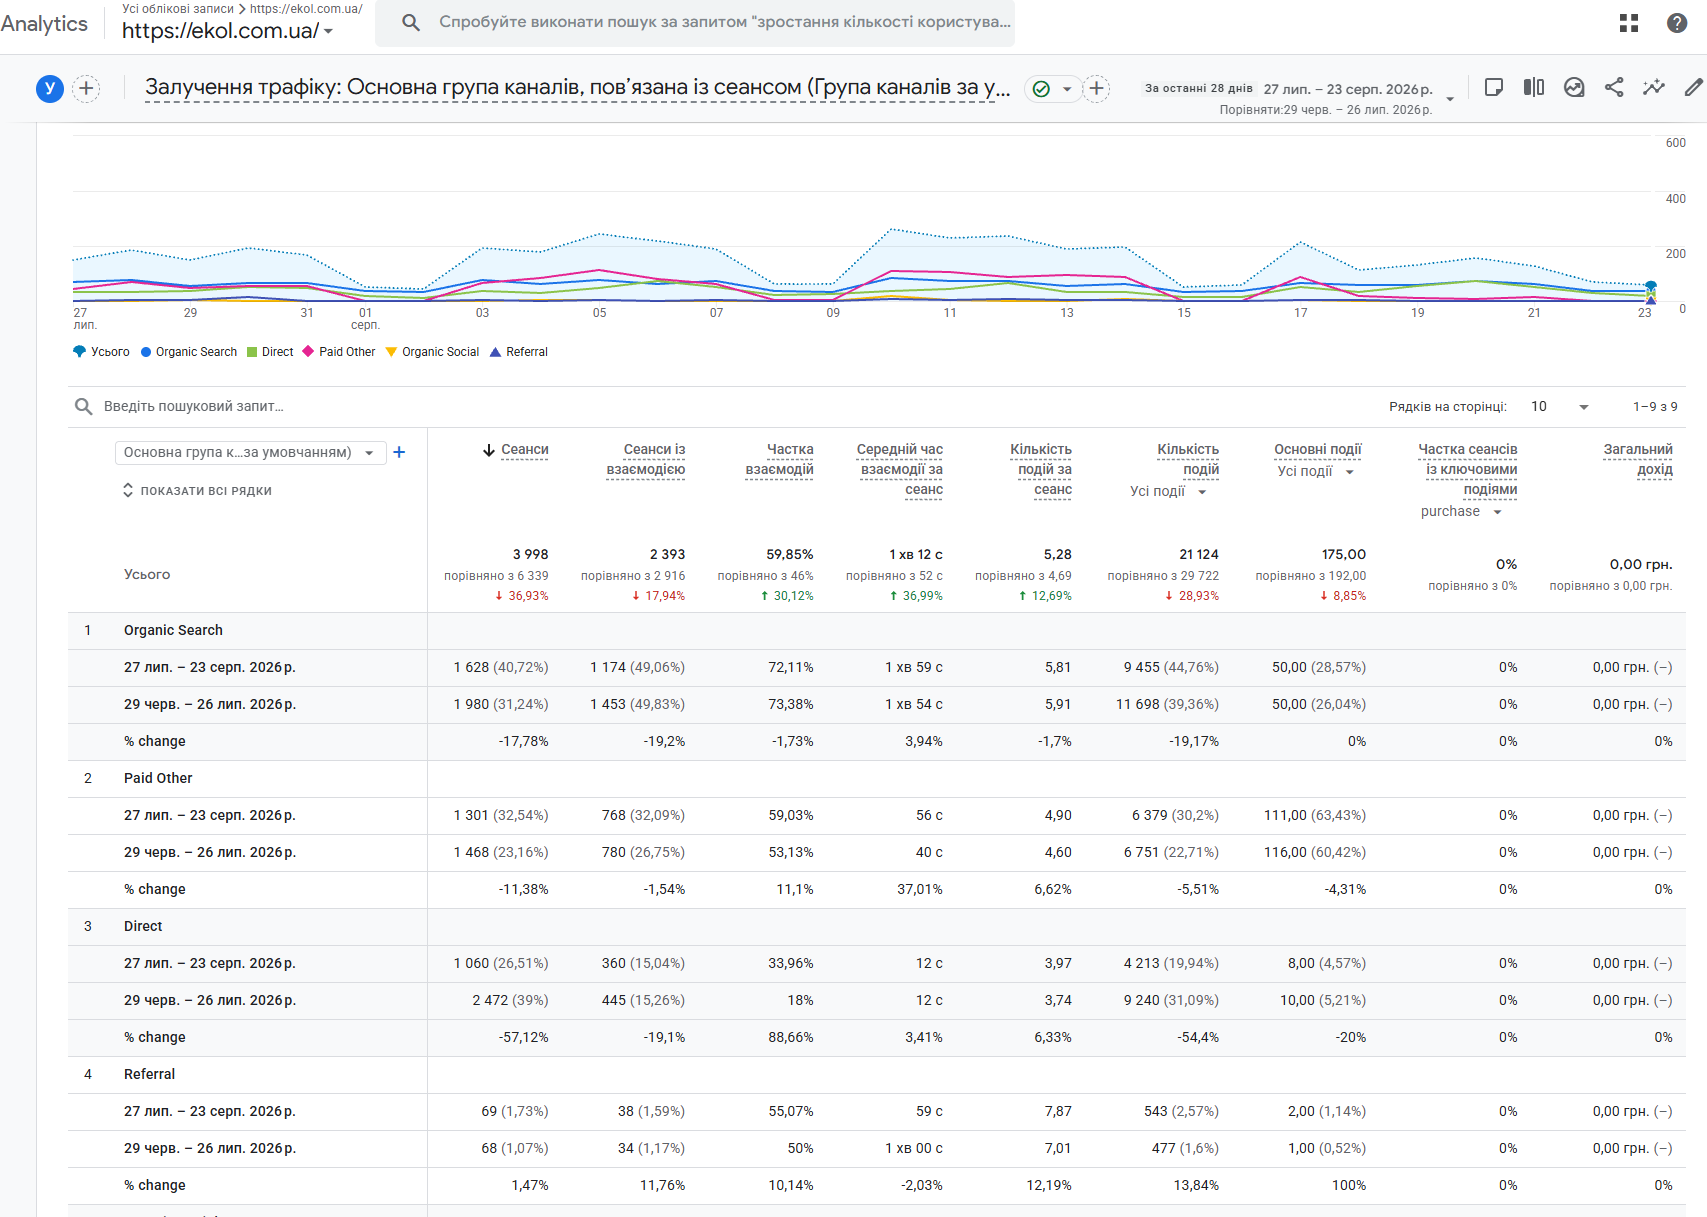This screenshot has height=1217, width=1707.
Task: Open the ekol.com.ua property selector
Action: (227, 31)
